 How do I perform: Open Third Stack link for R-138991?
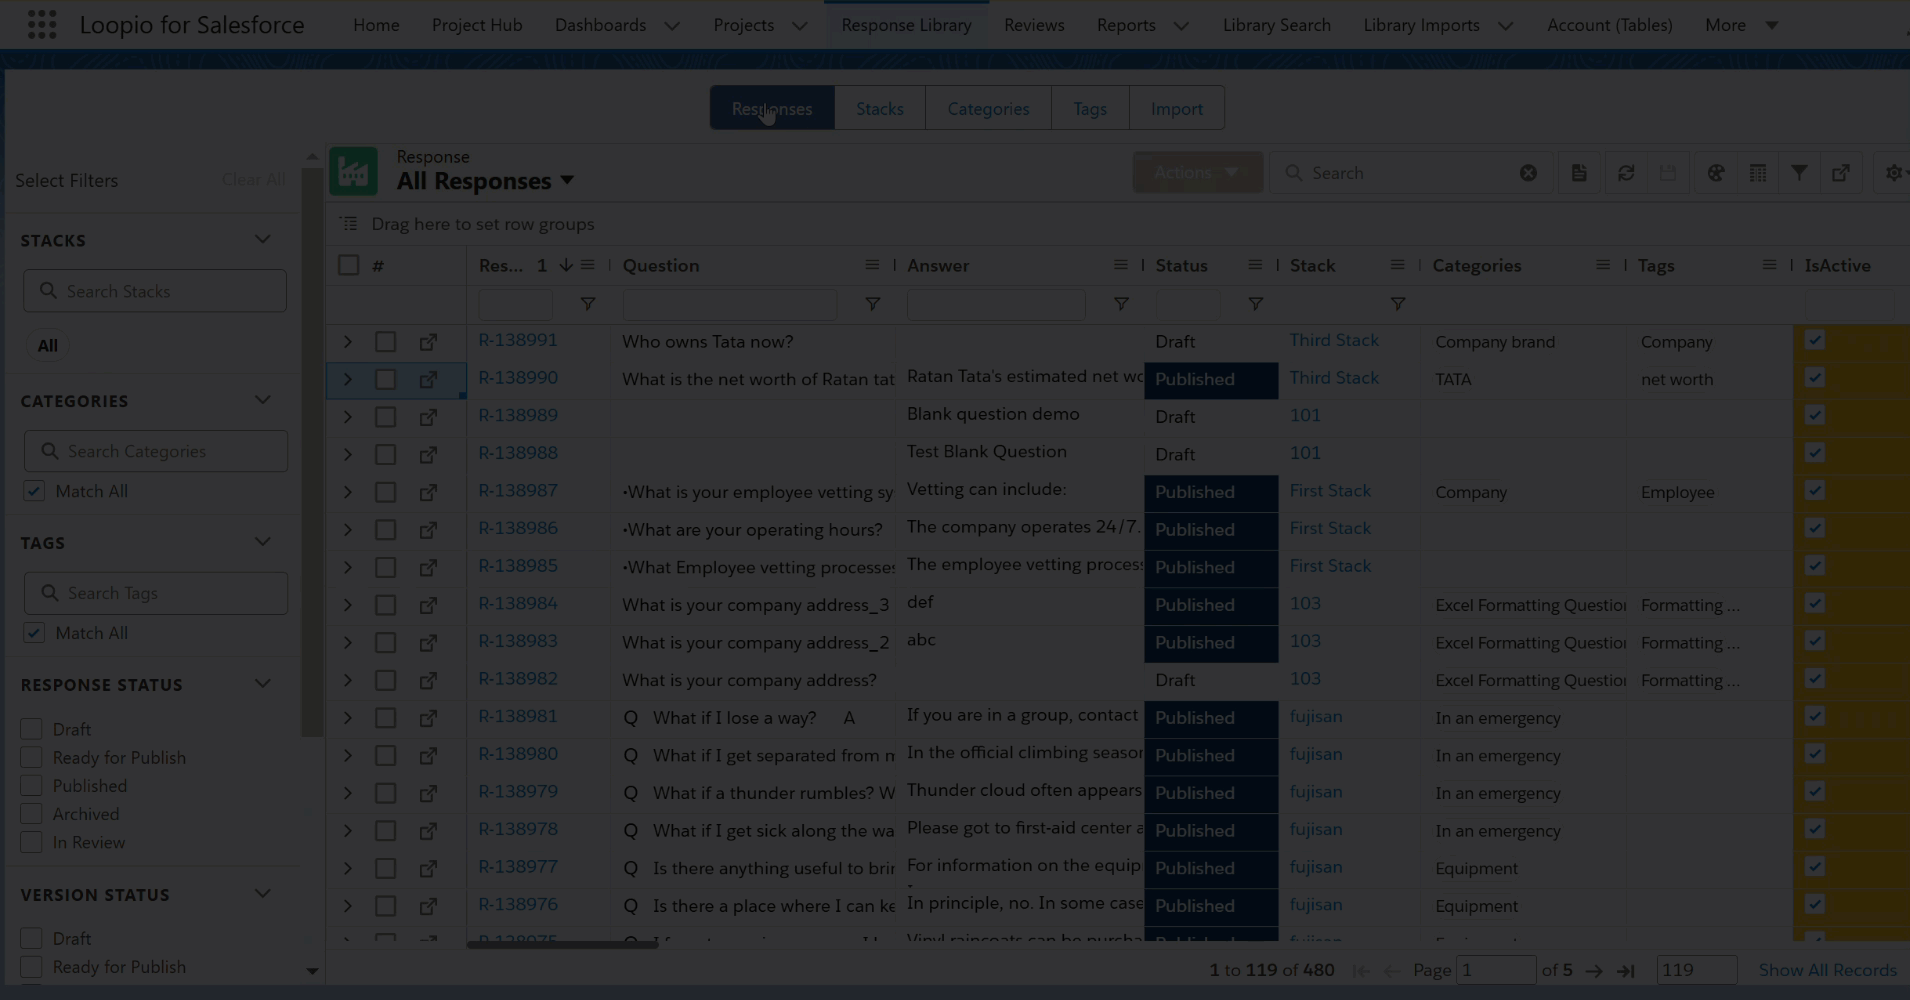coord(1334,340)
